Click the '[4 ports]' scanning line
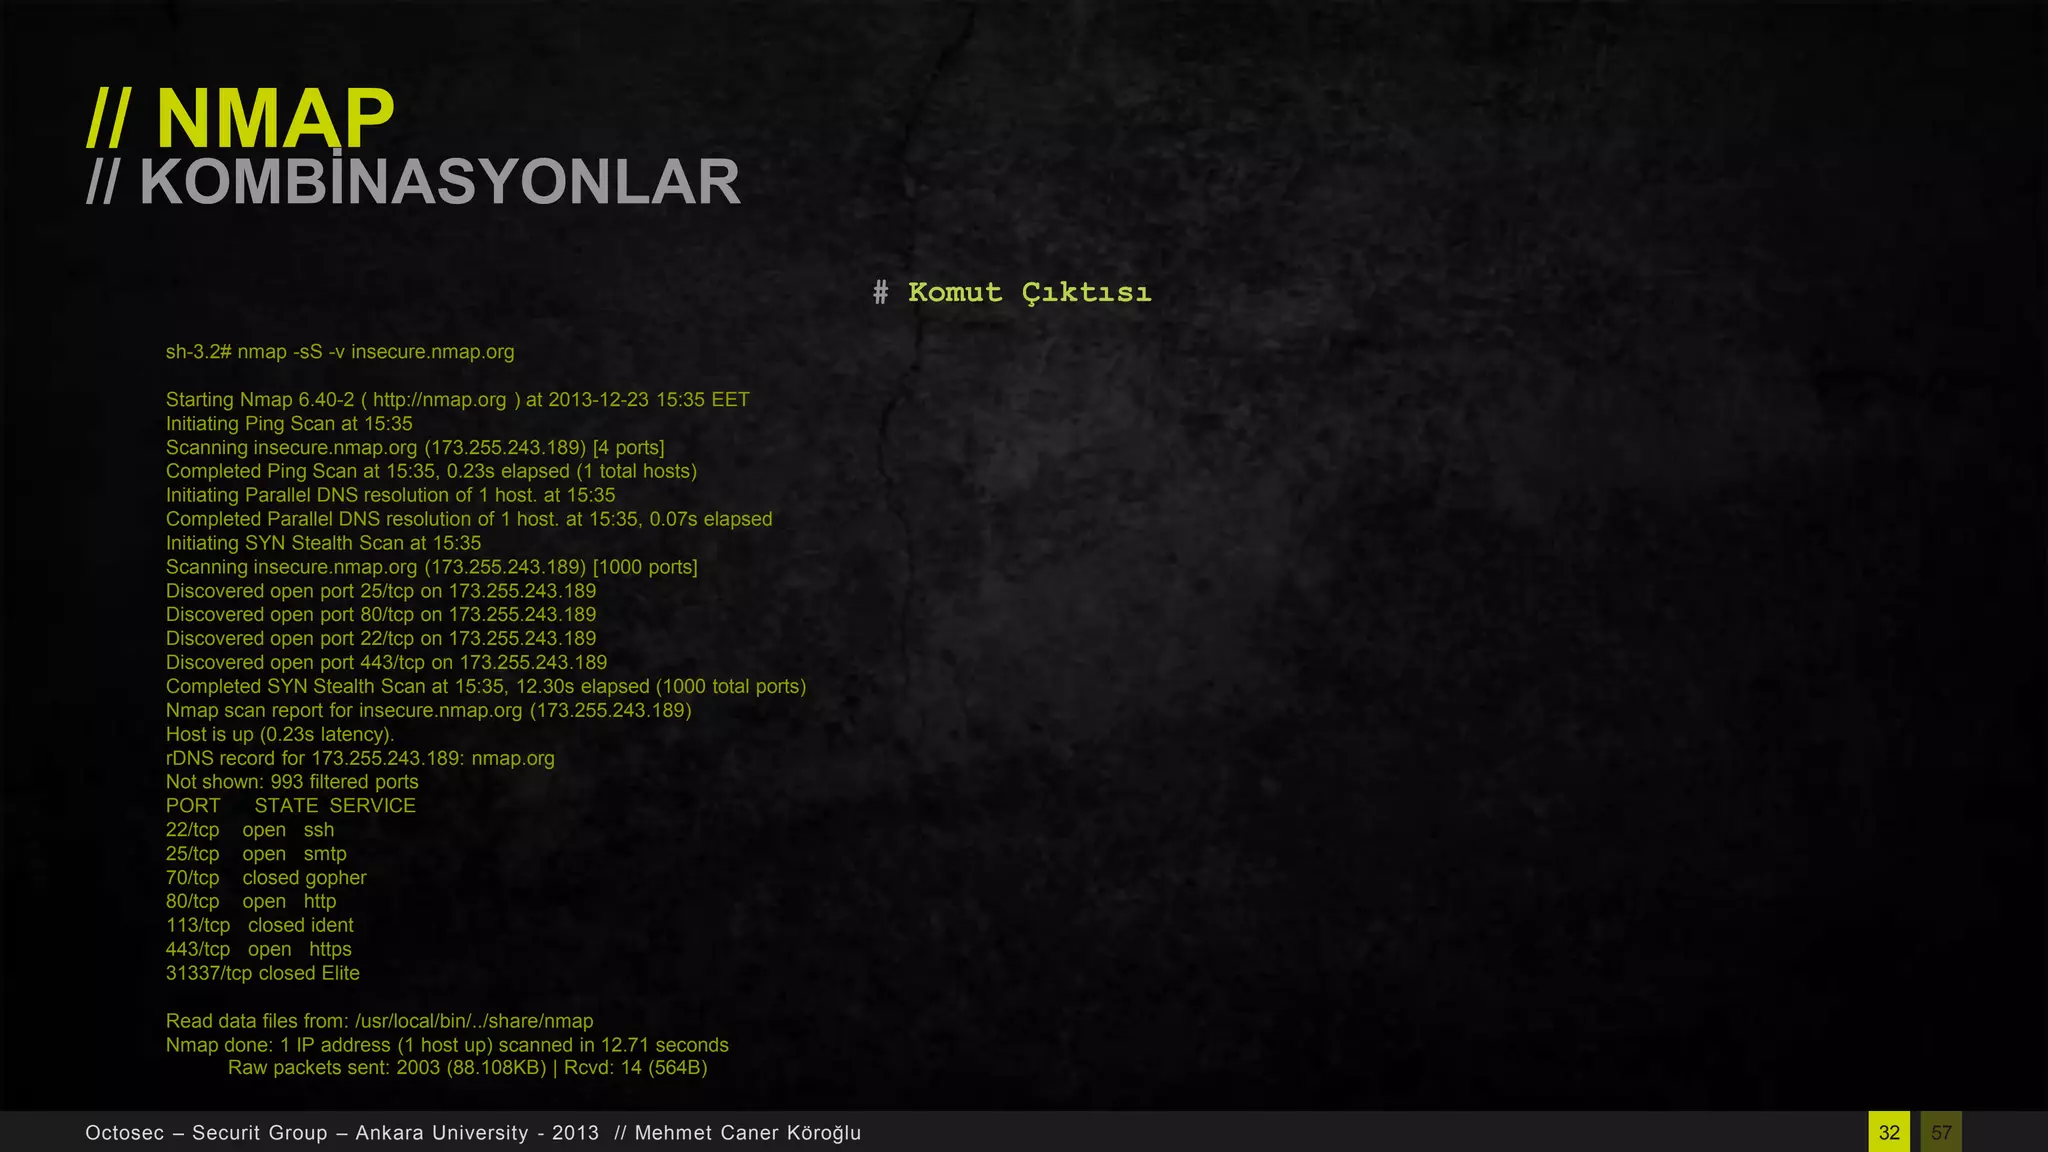 coord(415,448)
